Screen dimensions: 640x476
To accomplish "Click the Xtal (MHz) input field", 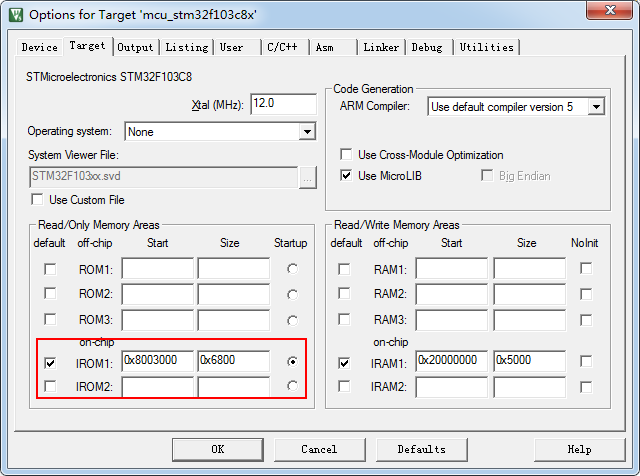I will point(284,105).
